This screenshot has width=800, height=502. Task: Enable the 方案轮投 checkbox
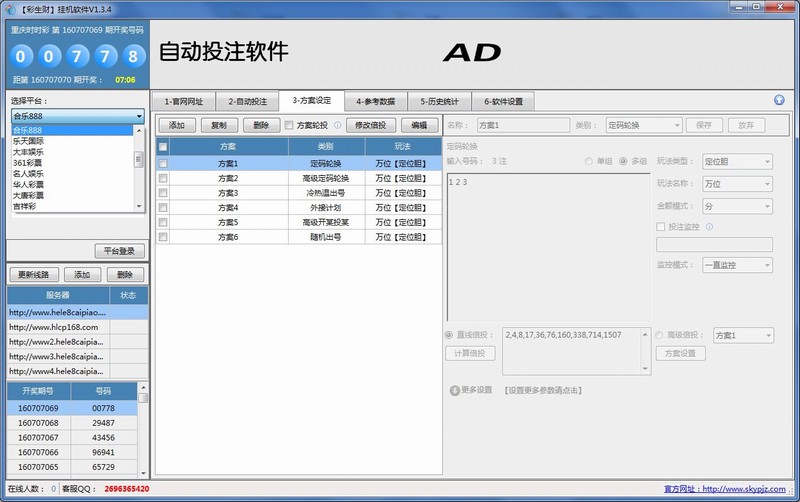tap(289, 125)
